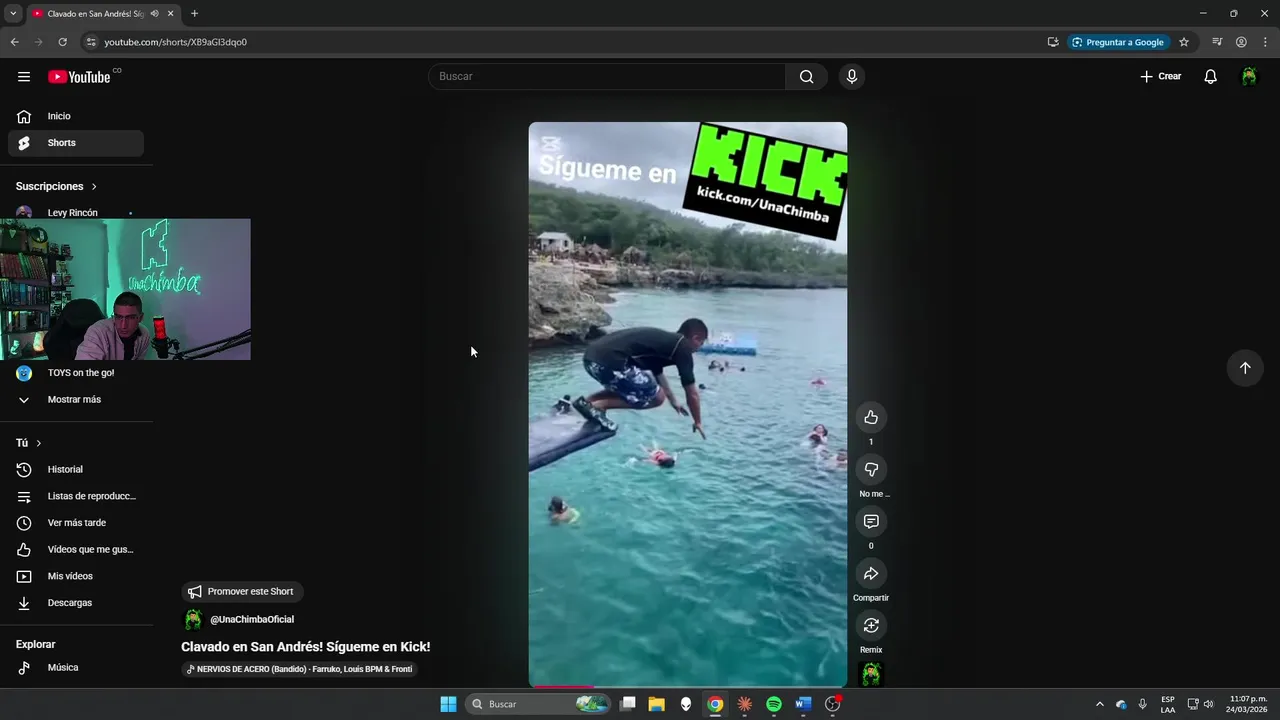
Task: Open Spotify from the taskbar
Action: tap(774, 704)
